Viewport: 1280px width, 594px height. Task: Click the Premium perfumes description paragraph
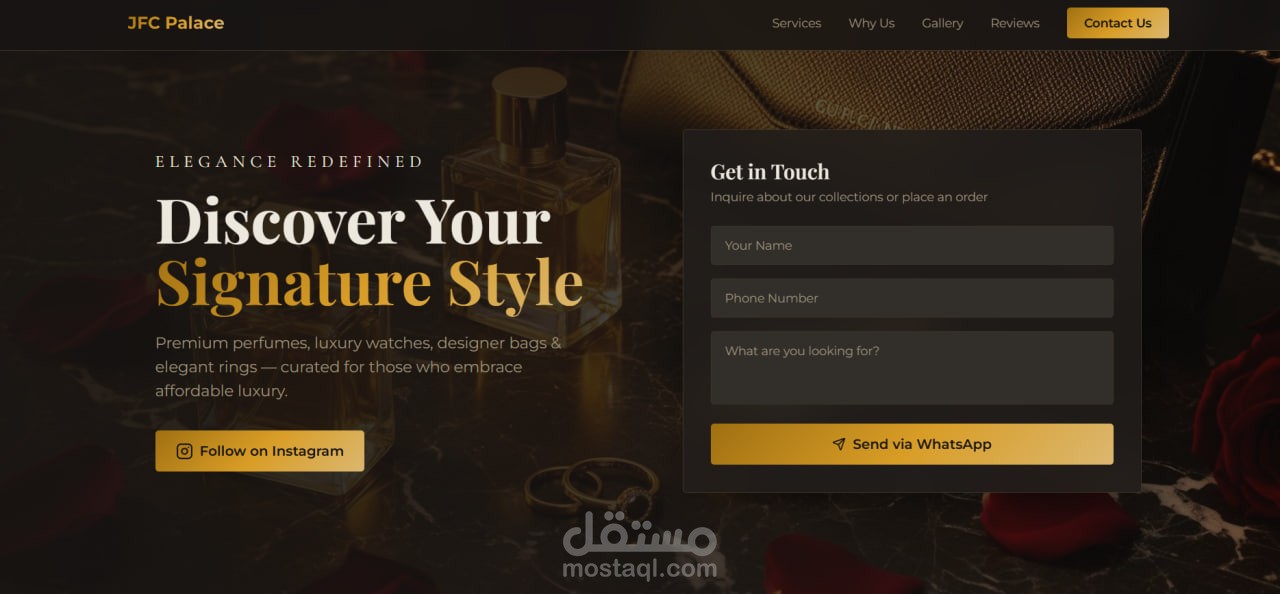point(358,367)
